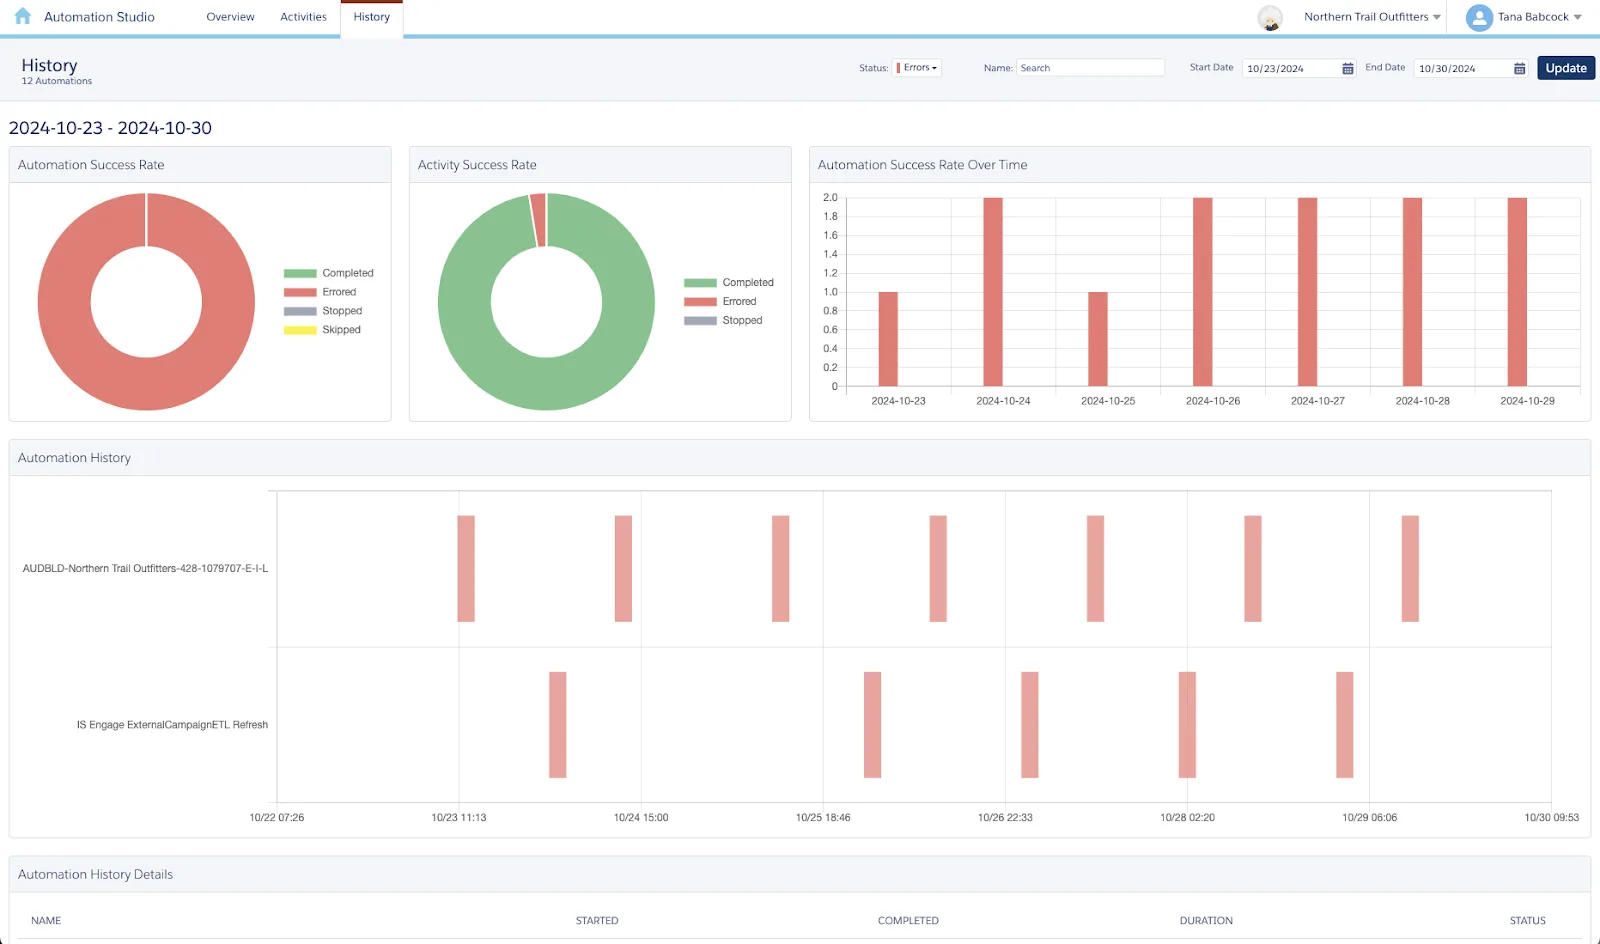Screen dimensions: 1600x944
Task: Click the Update button
Action: click(1566, 68)
